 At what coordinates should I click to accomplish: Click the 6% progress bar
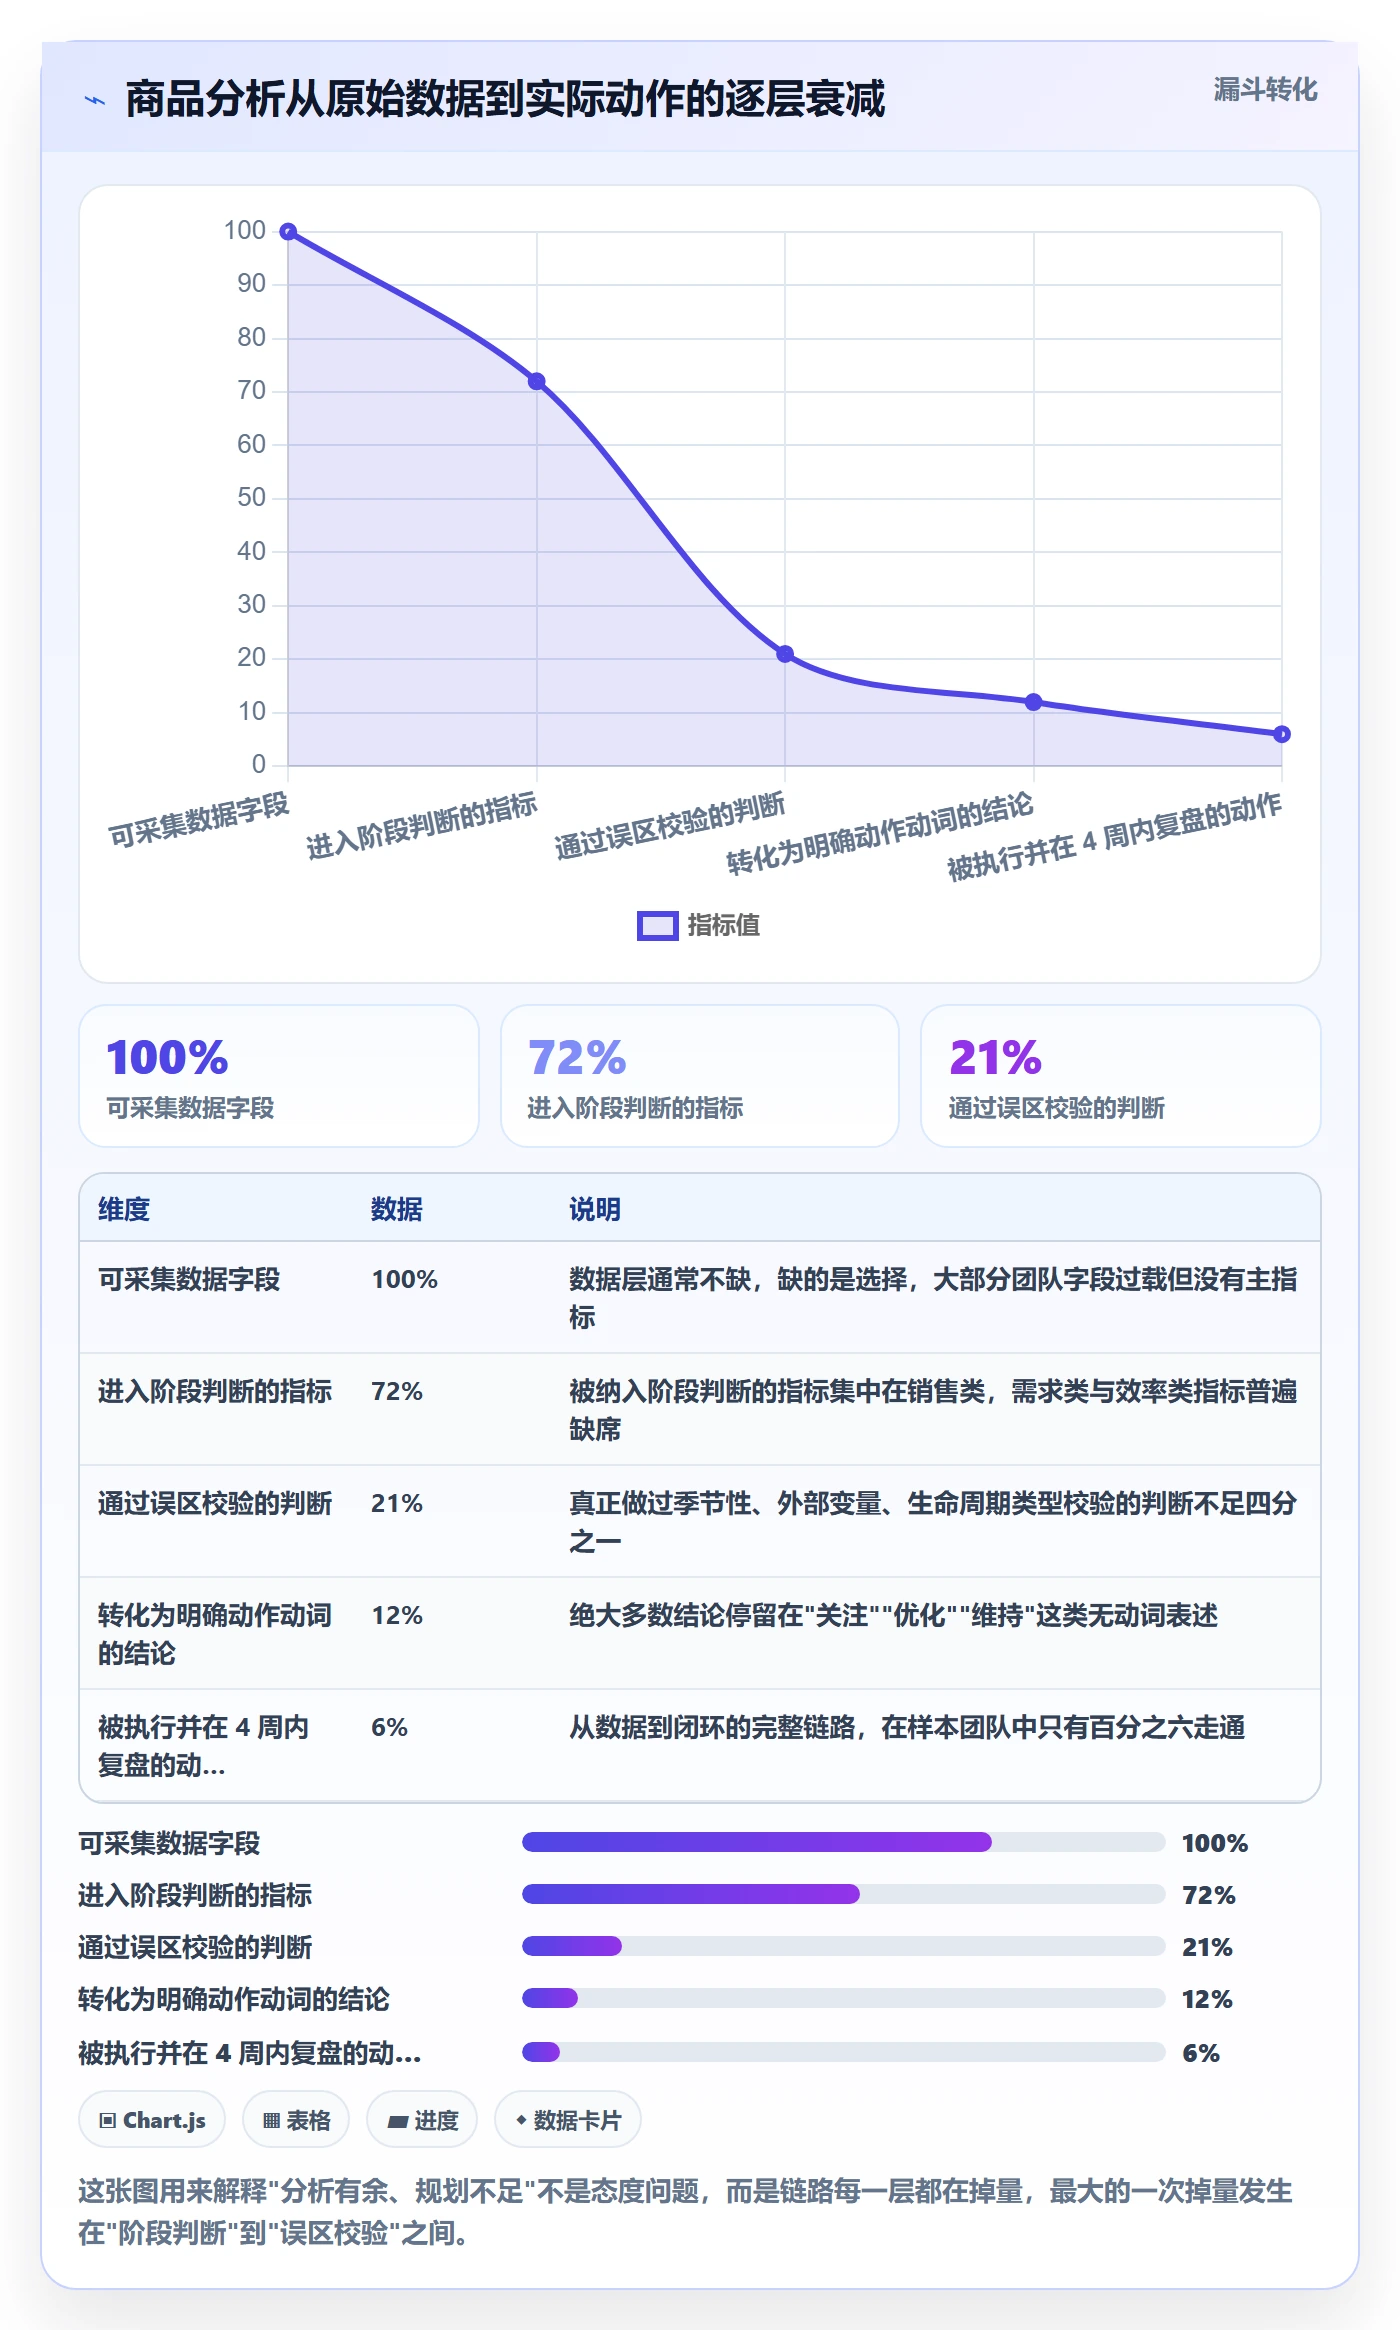[x=844, y=2052]
